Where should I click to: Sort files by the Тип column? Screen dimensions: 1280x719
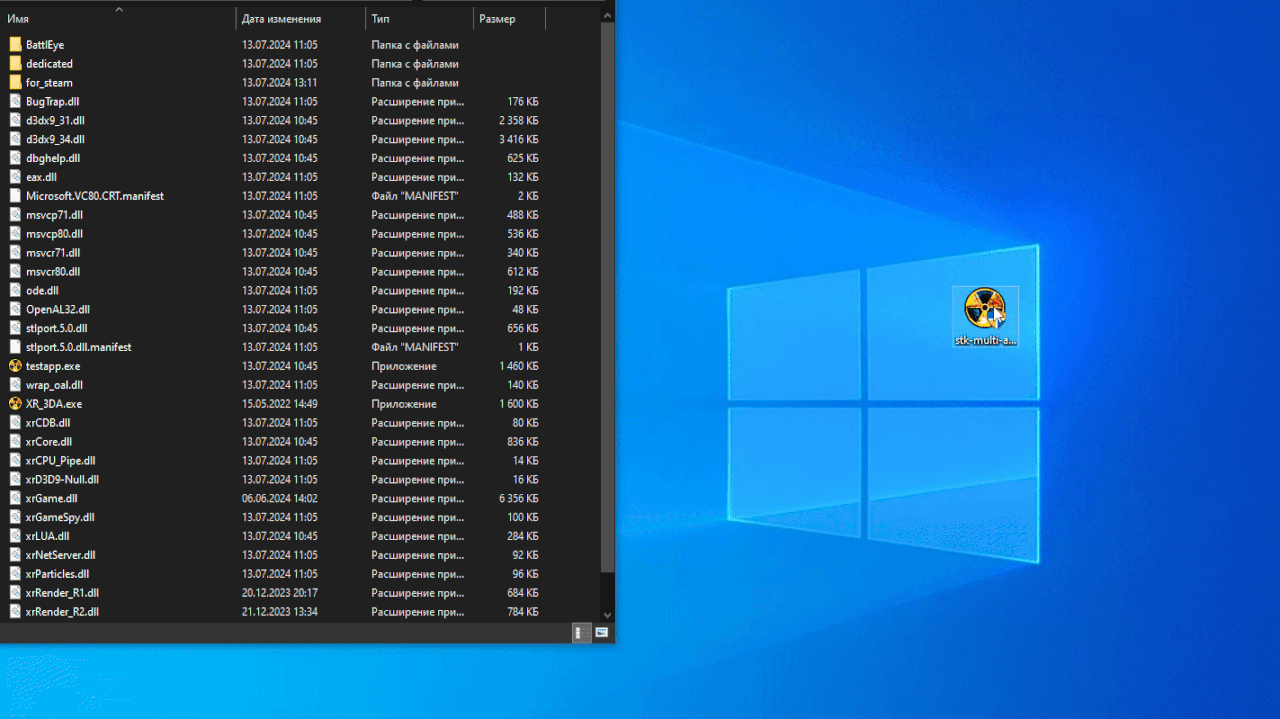tap(420, 18)
